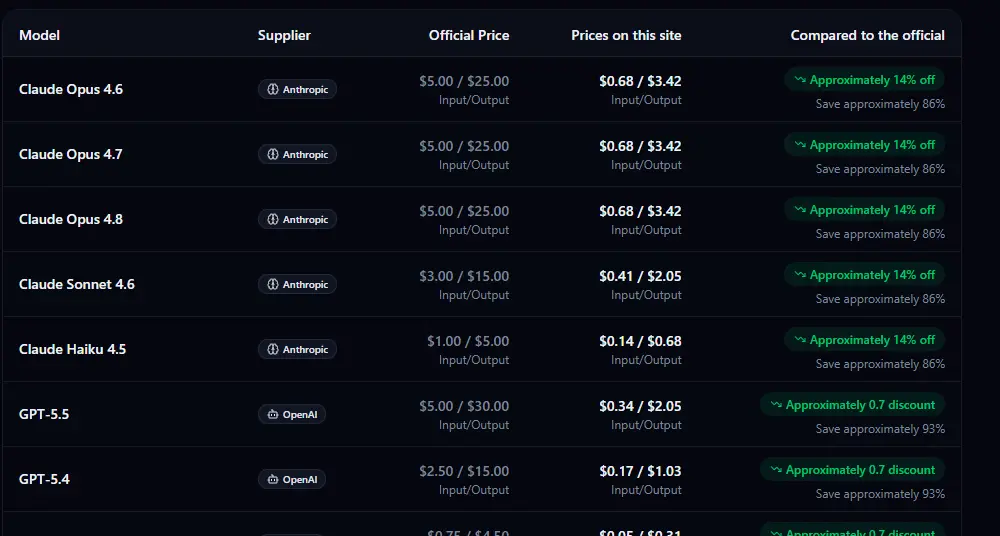Click Anthropic icon in Claude Sonnet 4.6 row
This screenshot has height=536, width=1000.
[x=273, y=284]
